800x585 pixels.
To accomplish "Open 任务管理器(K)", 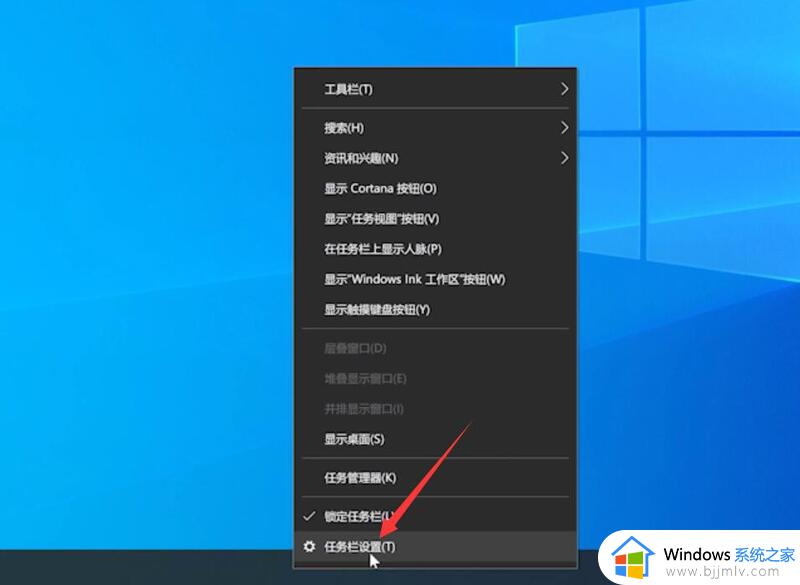I will pyautogui.click(x=435, y=478).
